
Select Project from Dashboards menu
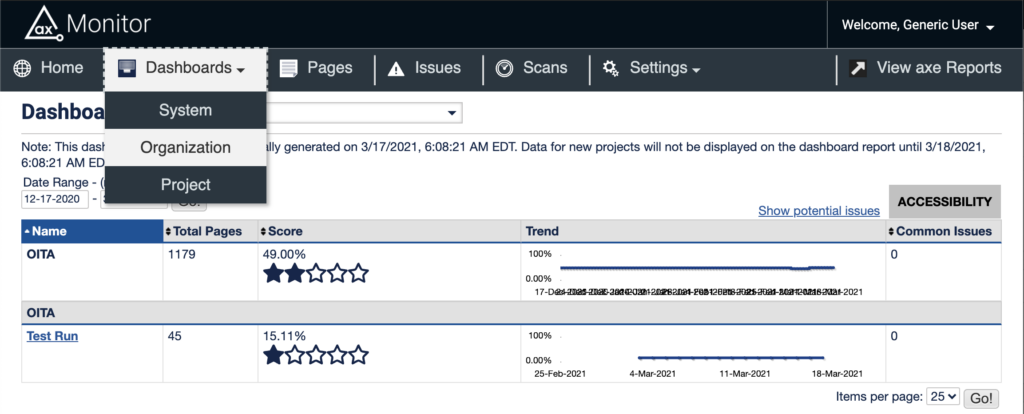point(185,184)
